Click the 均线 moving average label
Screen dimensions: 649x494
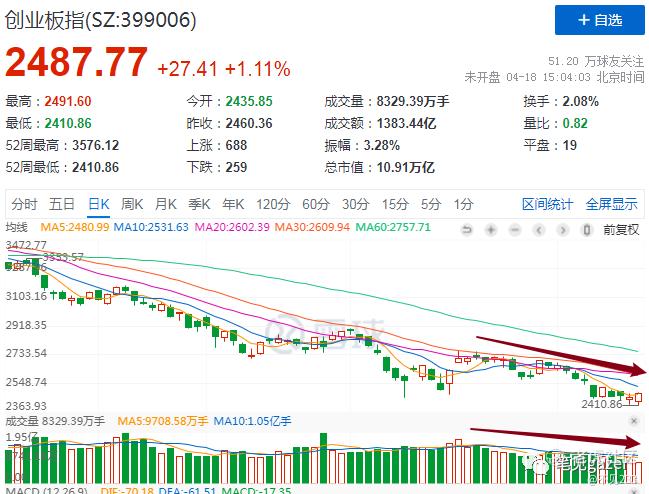coord(17,227)
